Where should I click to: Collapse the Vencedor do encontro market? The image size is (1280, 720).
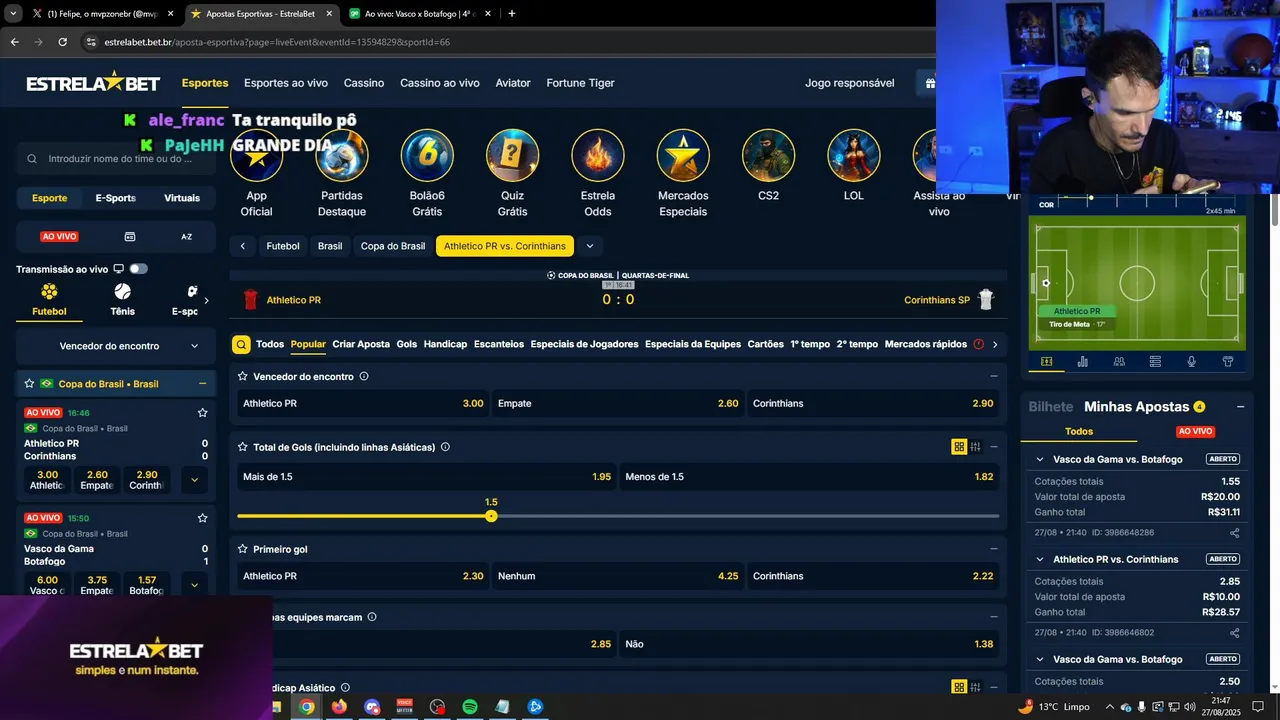[x=993, y=377]
